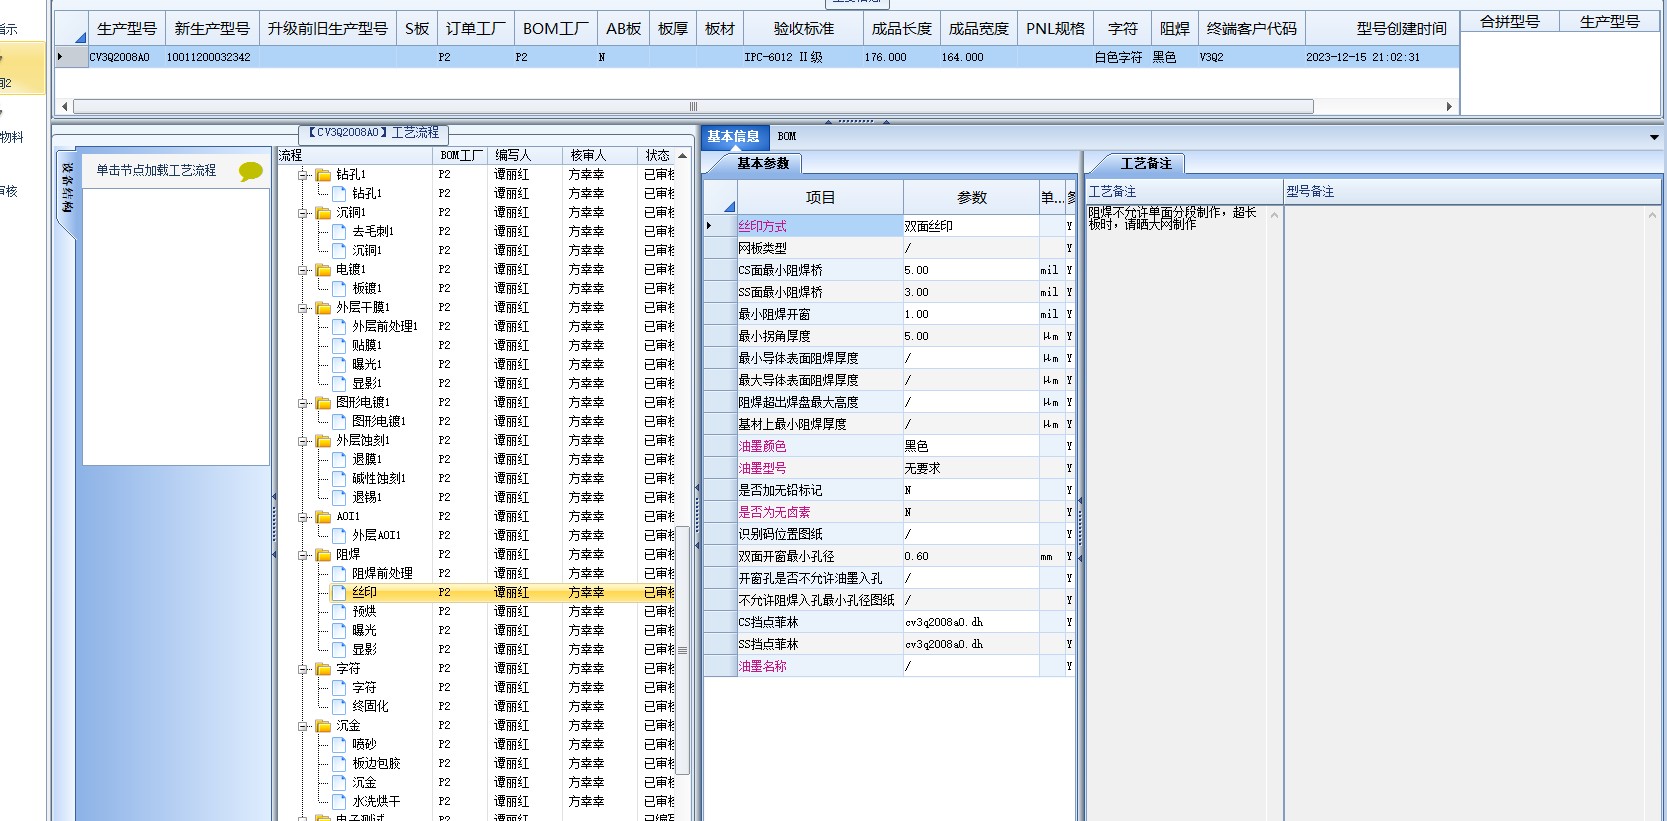Sort by 生产型号 column header
1667x821 pixels.
point(127,29)
